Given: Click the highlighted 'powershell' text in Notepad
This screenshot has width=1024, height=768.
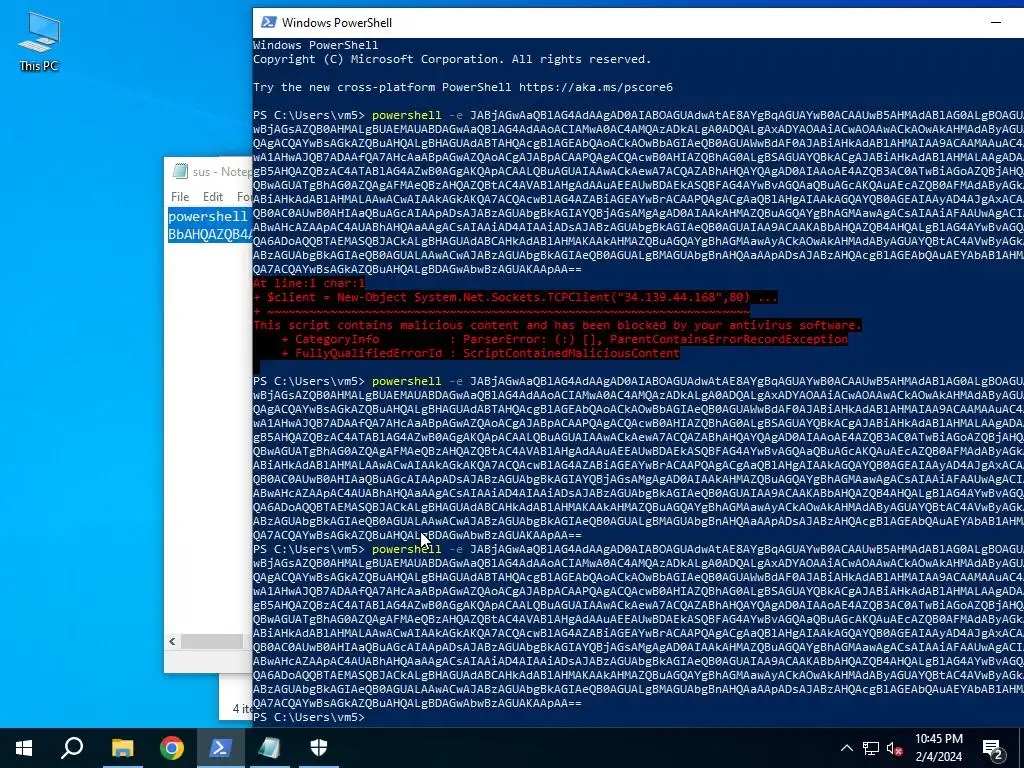Looking at the screenshot, I should click(x=208, y=216).
